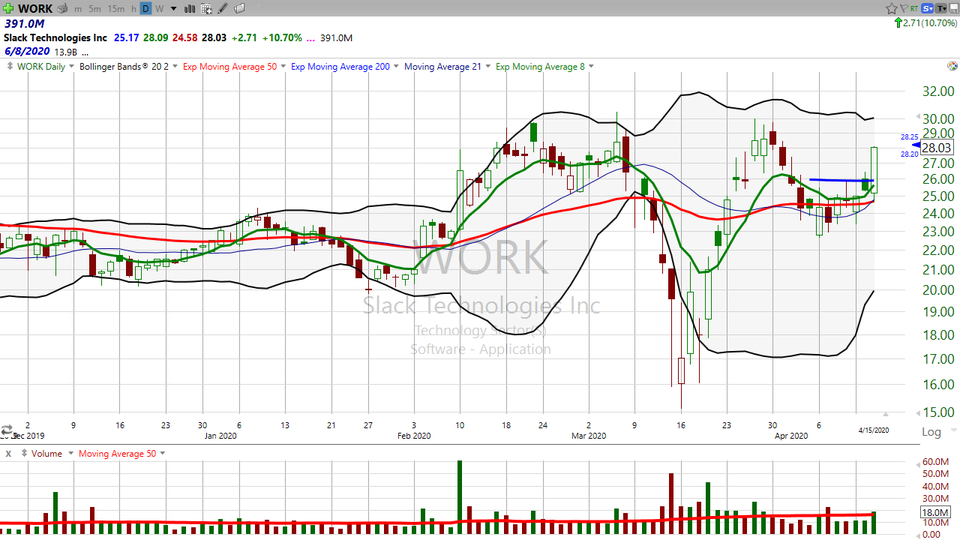
Task: Click the WORK Daily reorder arrows icon
Action: pyautogui.click(x=10, y=66)
